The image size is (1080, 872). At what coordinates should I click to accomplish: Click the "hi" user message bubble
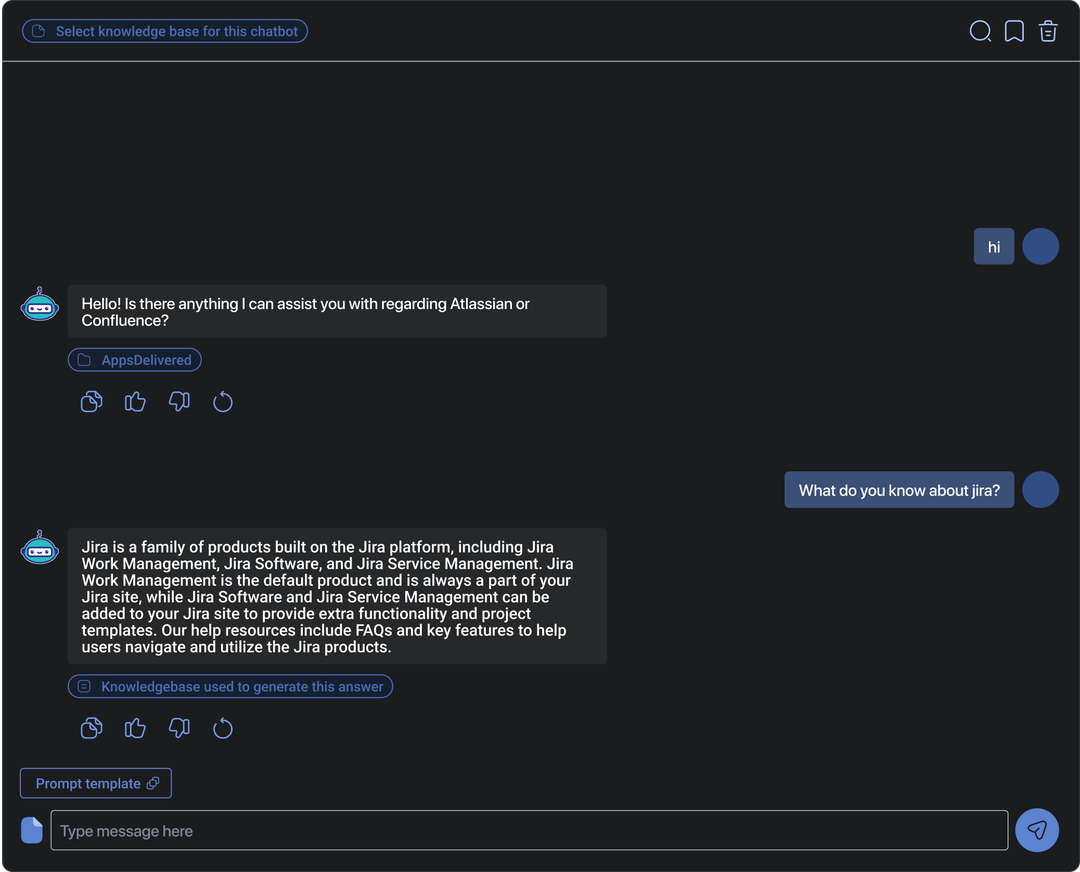point(993,246)
